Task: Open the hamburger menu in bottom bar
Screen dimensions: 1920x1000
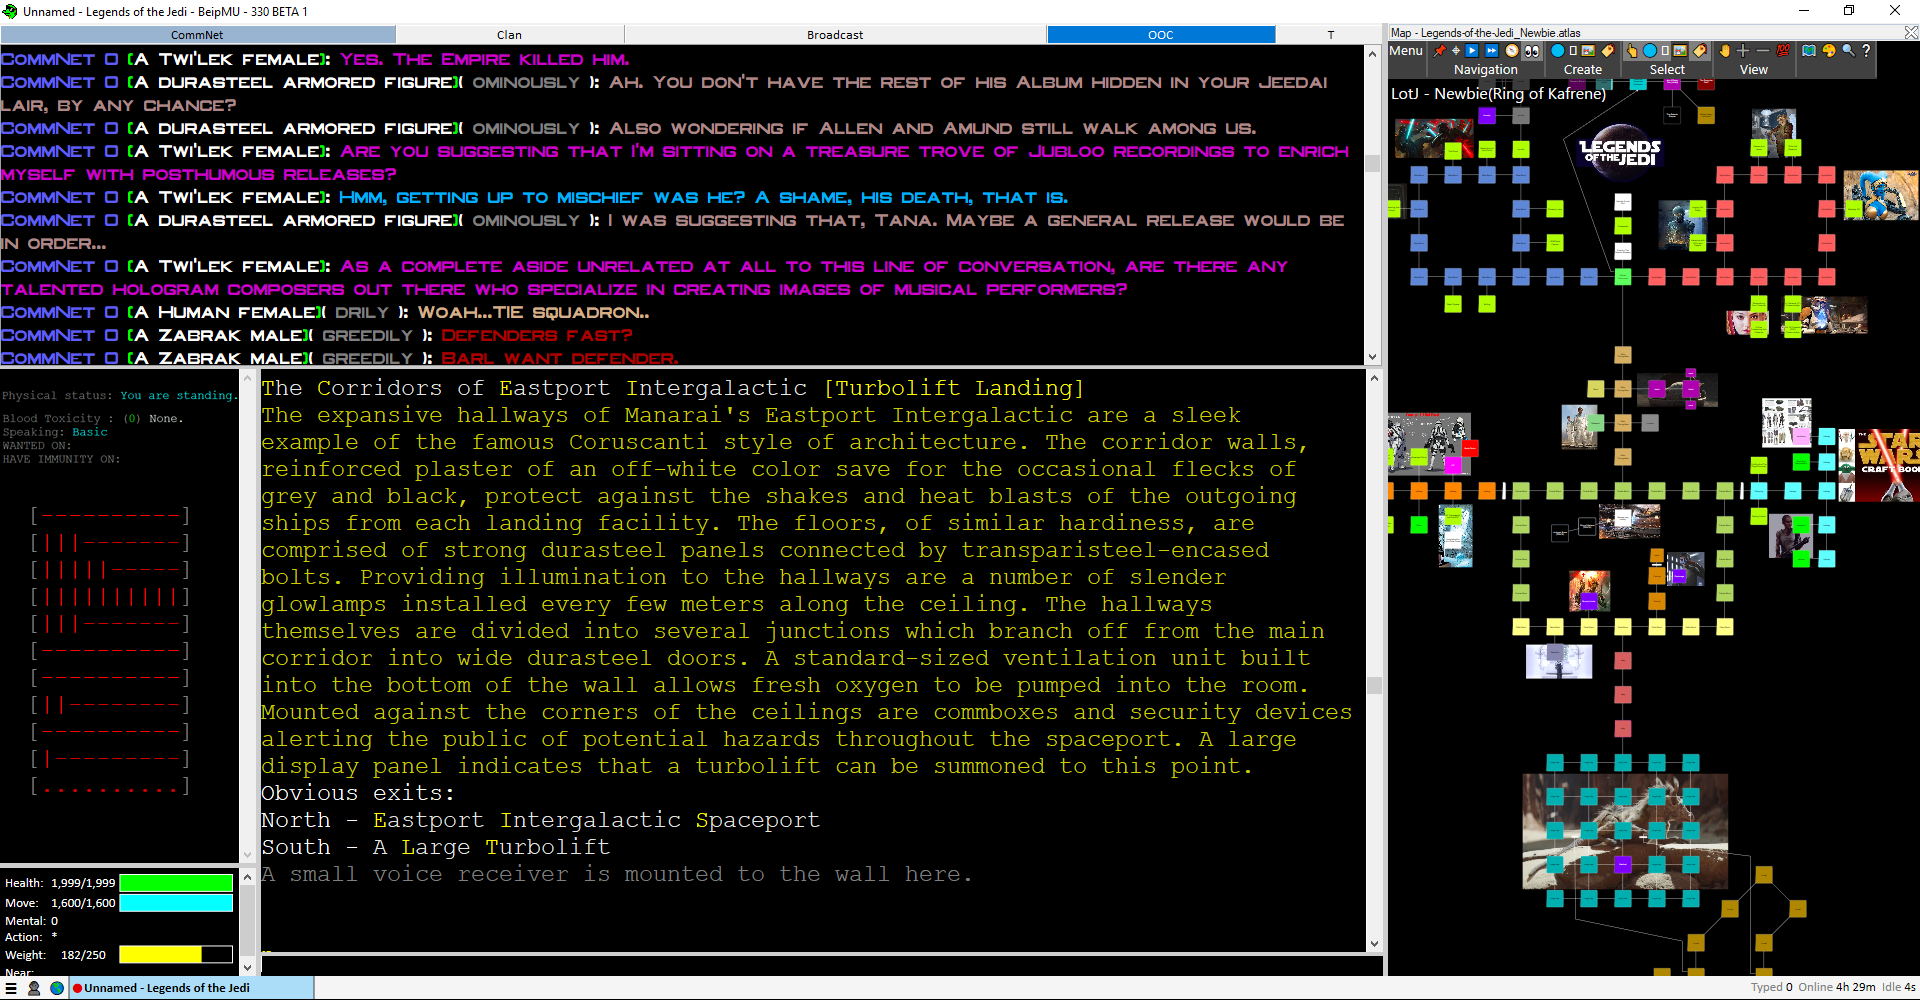Action: pyautogui.click(x=11, y=988)
